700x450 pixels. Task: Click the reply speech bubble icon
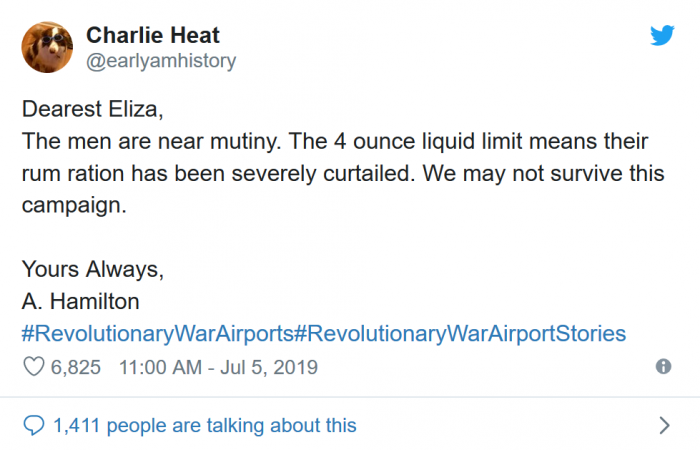click(33, 426)
